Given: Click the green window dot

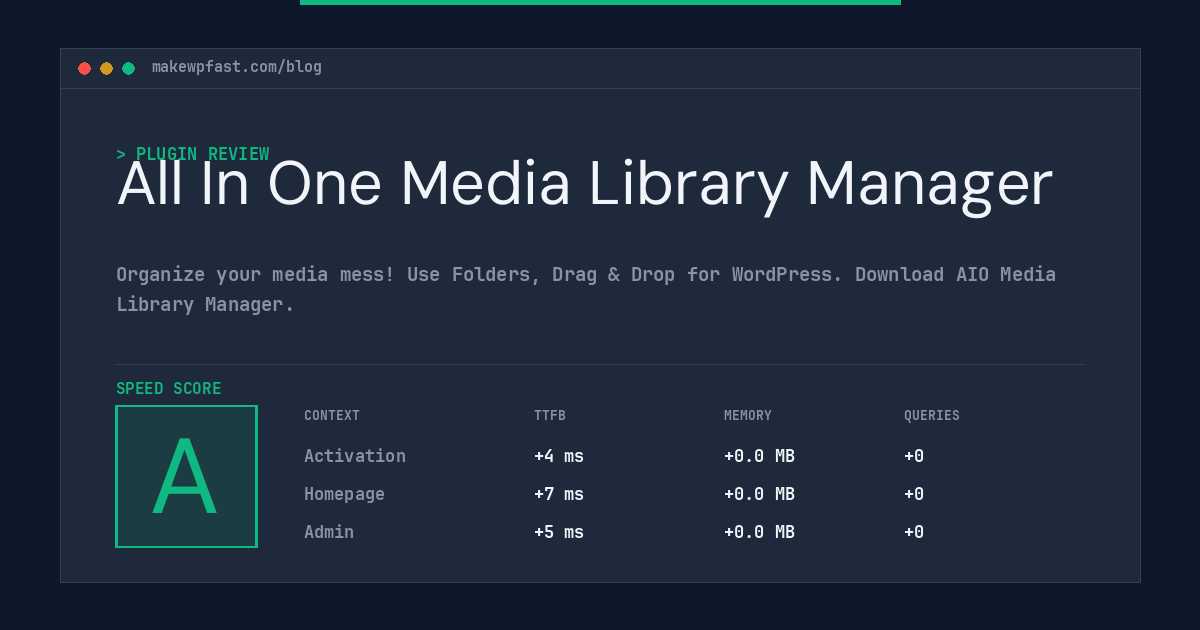Looking at the screenshot, I should [x=128, y=68].
